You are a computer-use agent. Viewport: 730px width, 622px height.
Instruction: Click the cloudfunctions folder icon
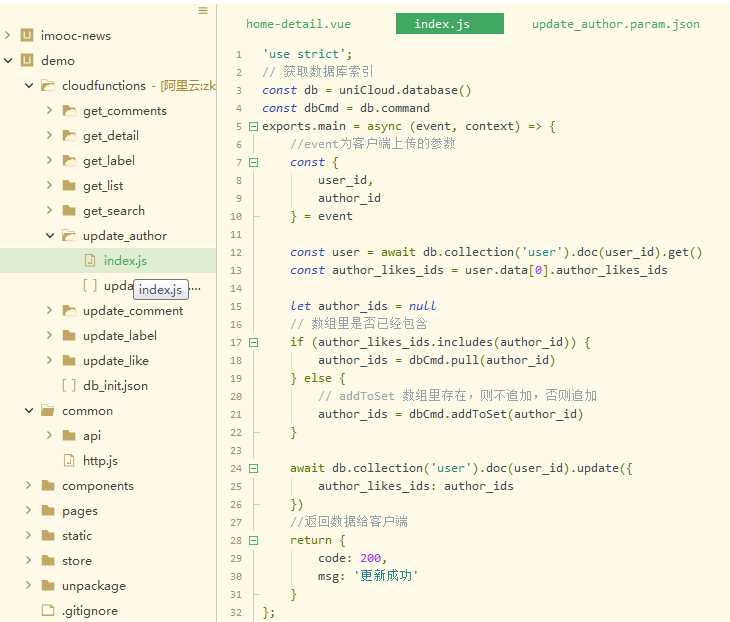(48, 85)
